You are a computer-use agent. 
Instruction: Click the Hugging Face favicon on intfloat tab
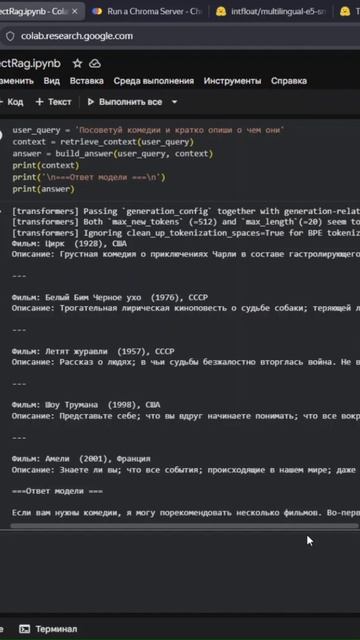click(221, 12)
